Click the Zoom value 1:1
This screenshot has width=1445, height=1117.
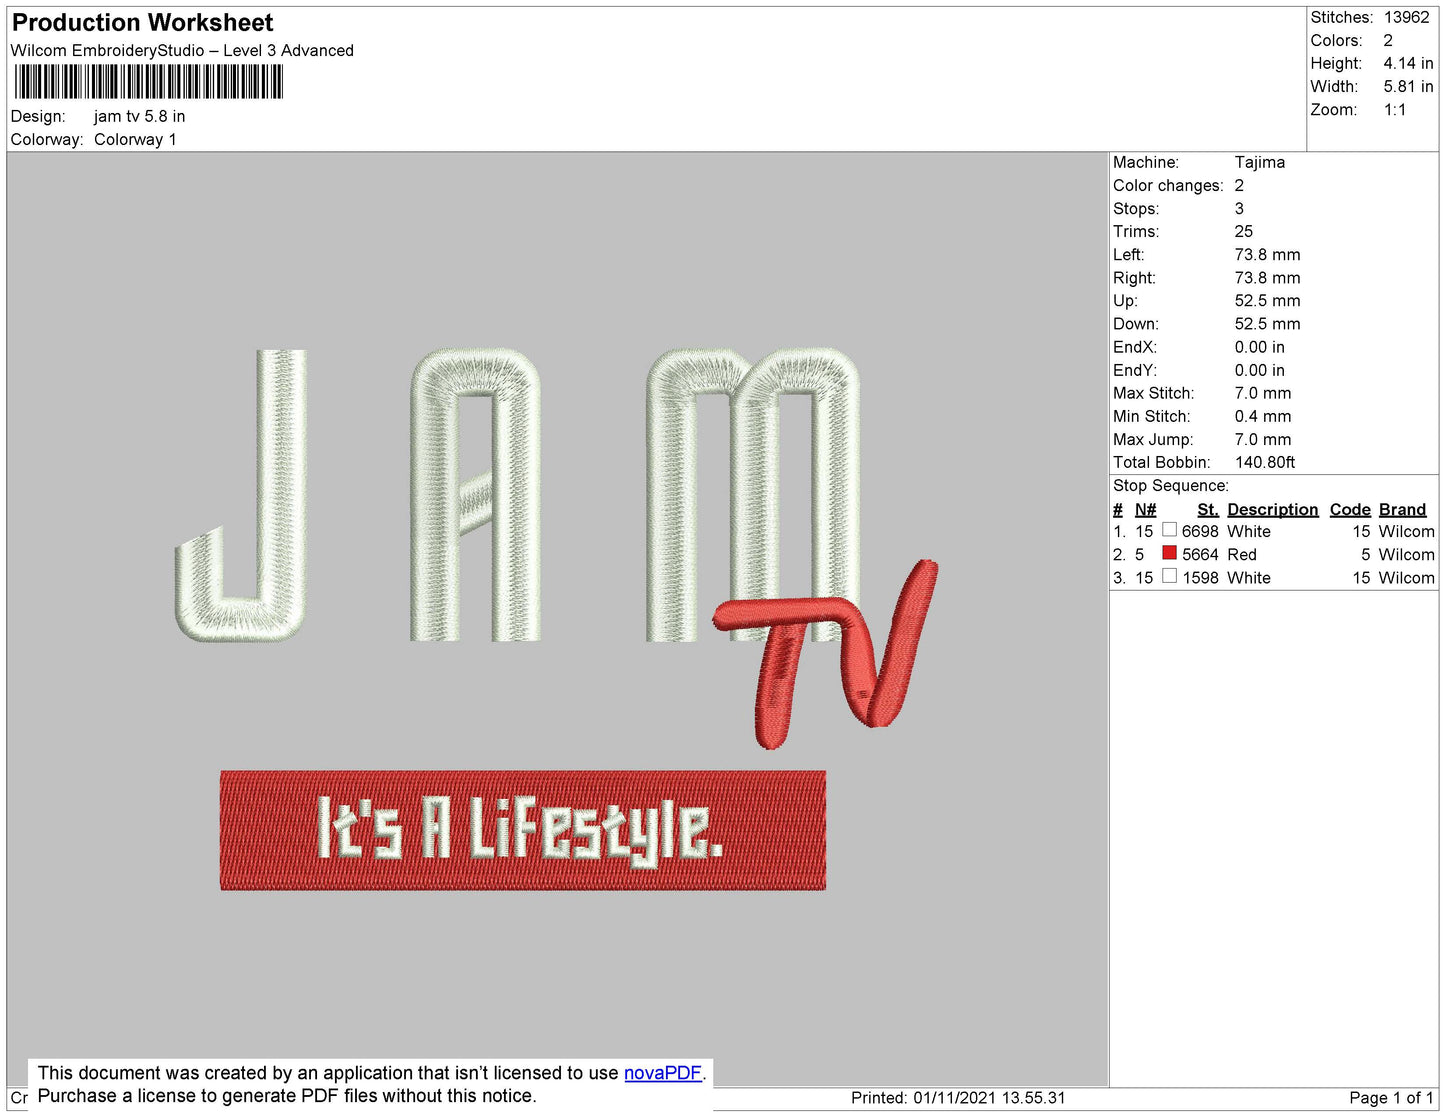(1395, 110)
